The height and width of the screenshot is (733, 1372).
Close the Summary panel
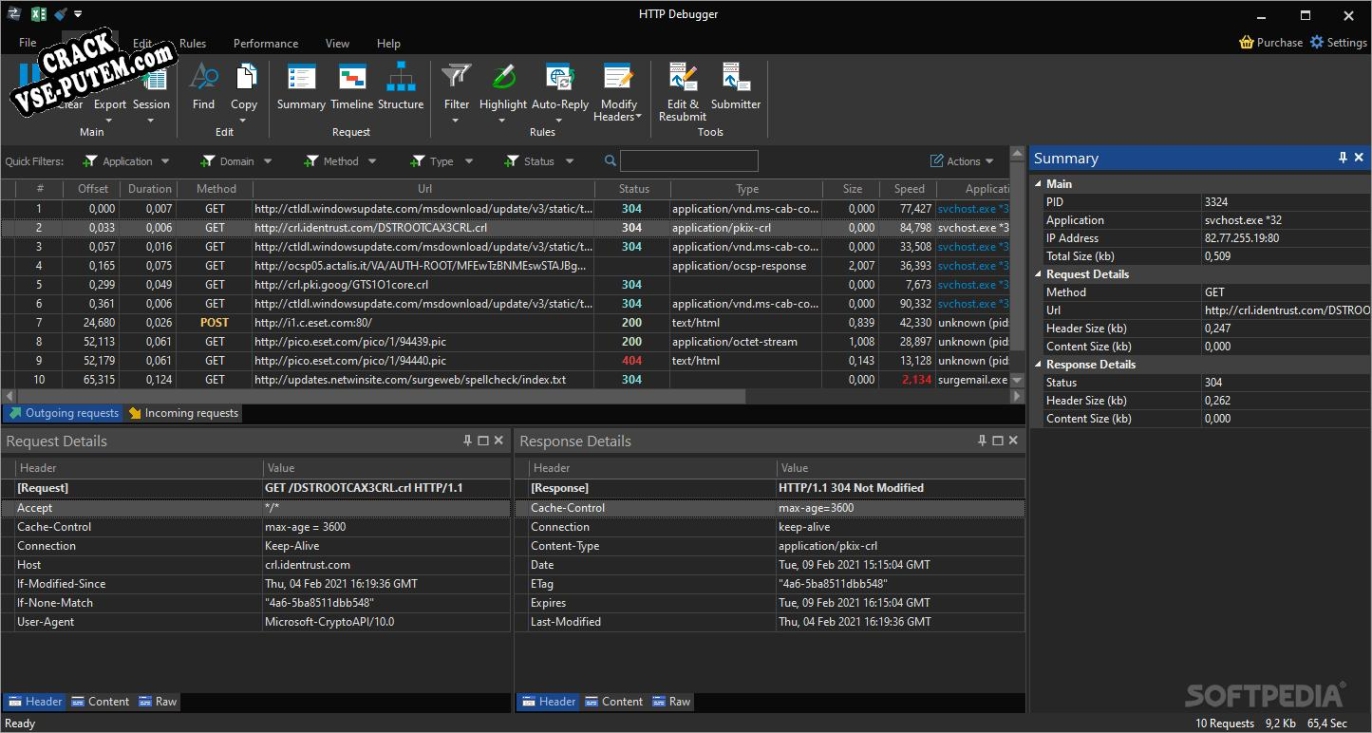[x=1359, y=158]
